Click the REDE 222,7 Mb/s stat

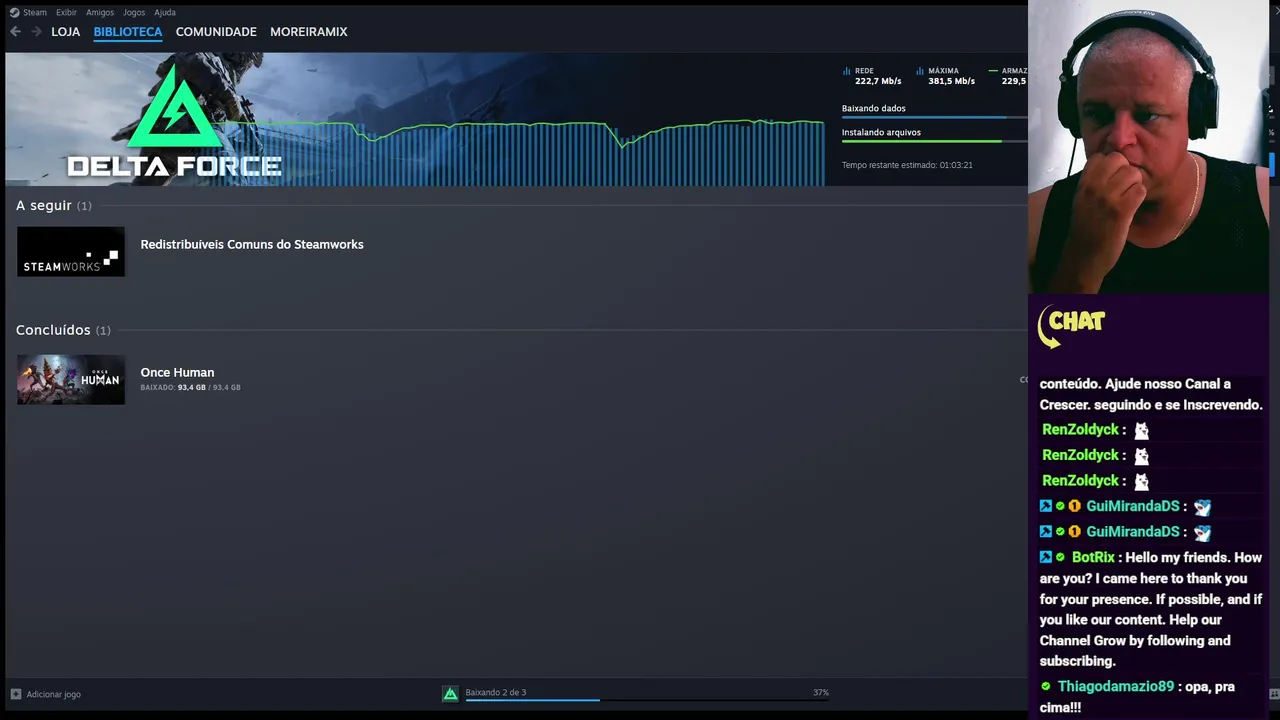click(x=872, y=76)
